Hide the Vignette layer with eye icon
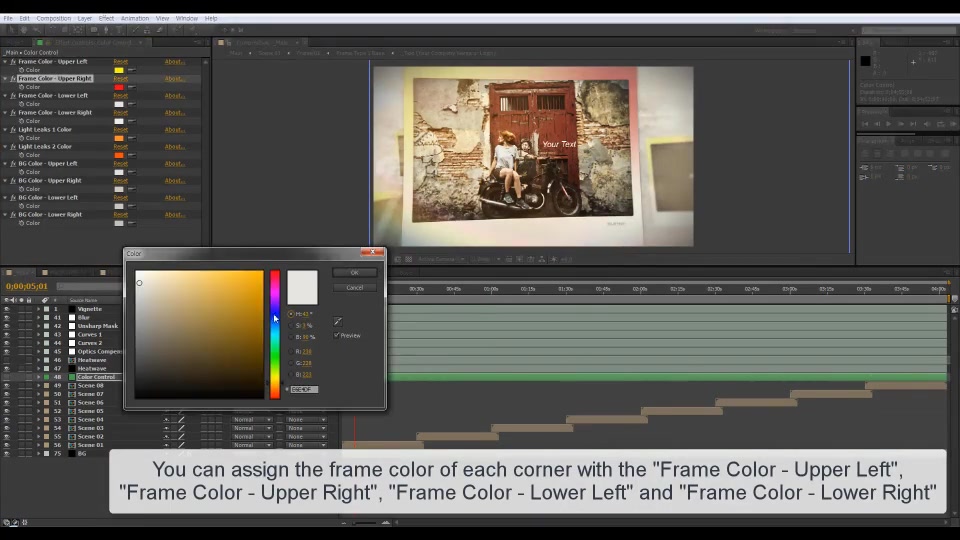This screenshot has height=540, width=960. (7, 309)
